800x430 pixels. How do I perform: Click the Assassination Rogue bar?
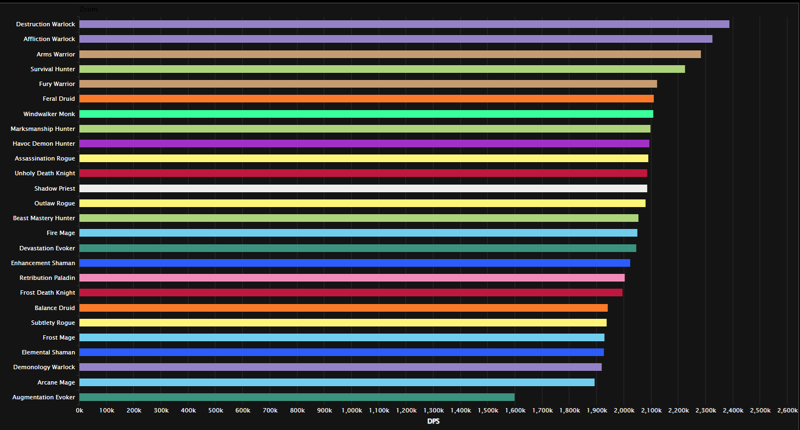[x=364, y=158]
